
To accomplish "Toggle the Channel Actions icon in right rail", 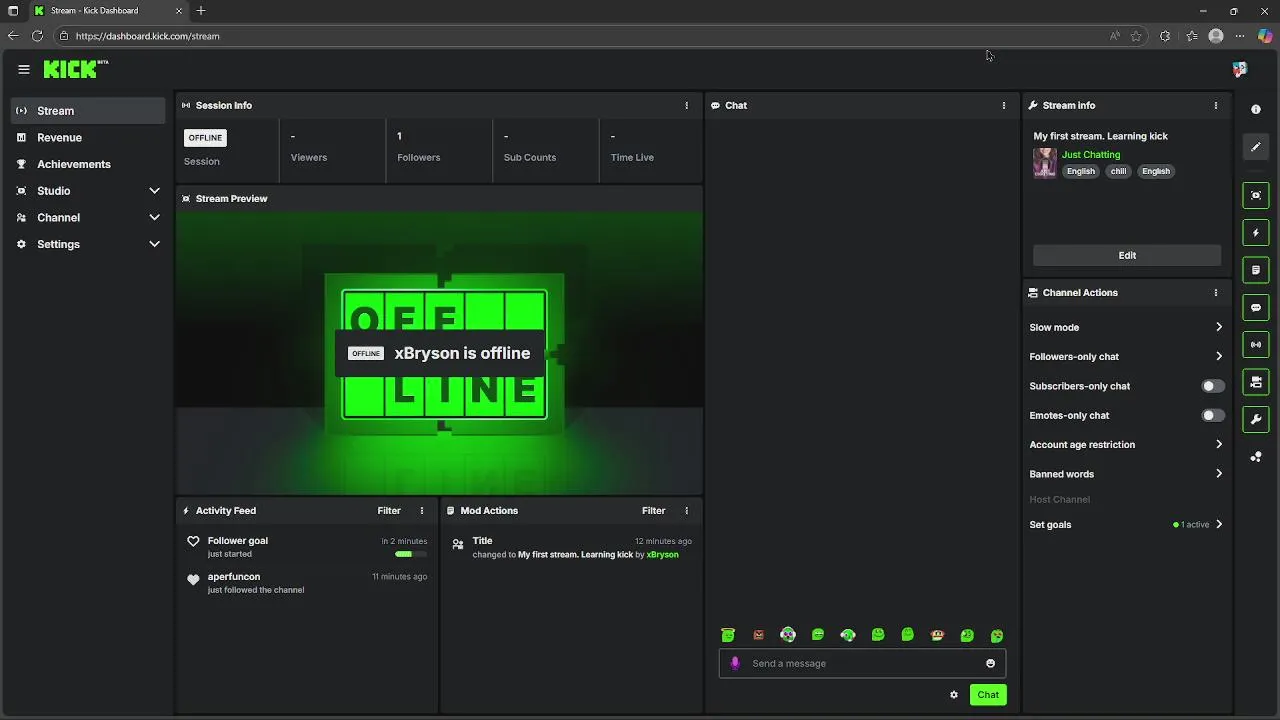I will point(1256,382).
